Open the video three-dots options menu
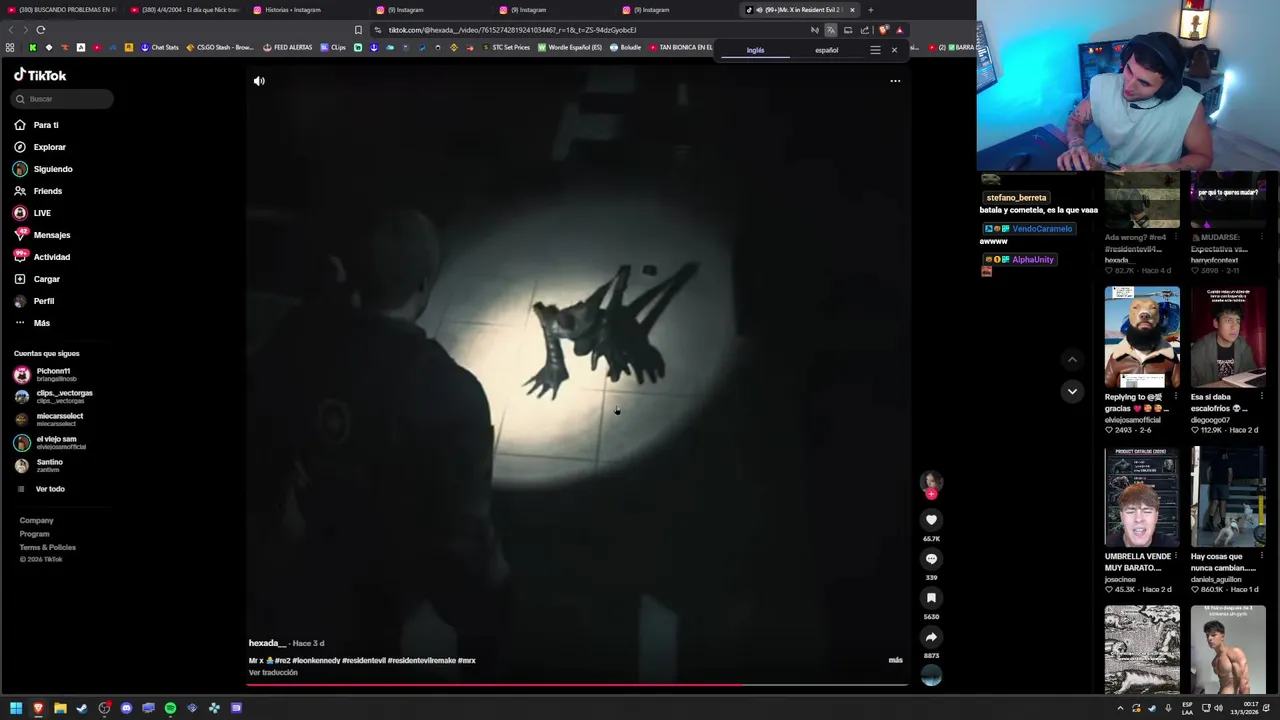Image resolution: width=1280 pixels, height=720 pixels. [x=895, y=81]
